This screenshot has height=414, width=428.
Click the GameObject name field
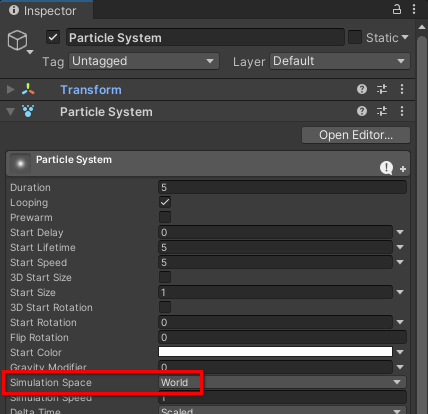click(205, 37)
